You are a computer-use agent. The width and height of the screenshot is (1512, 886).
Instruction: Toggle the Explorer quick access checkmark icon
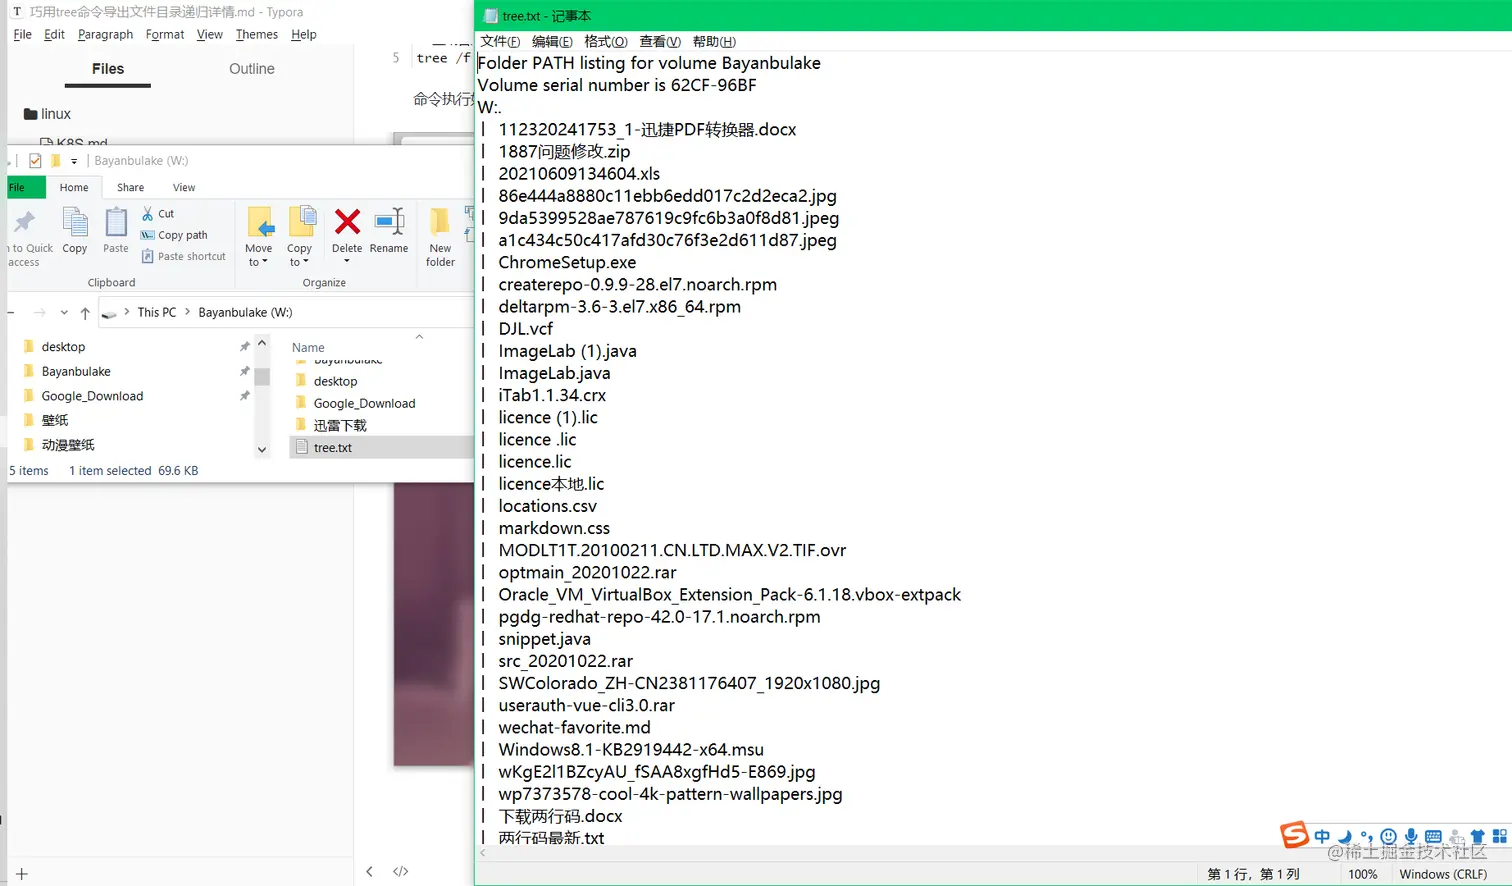click(35, 160)
